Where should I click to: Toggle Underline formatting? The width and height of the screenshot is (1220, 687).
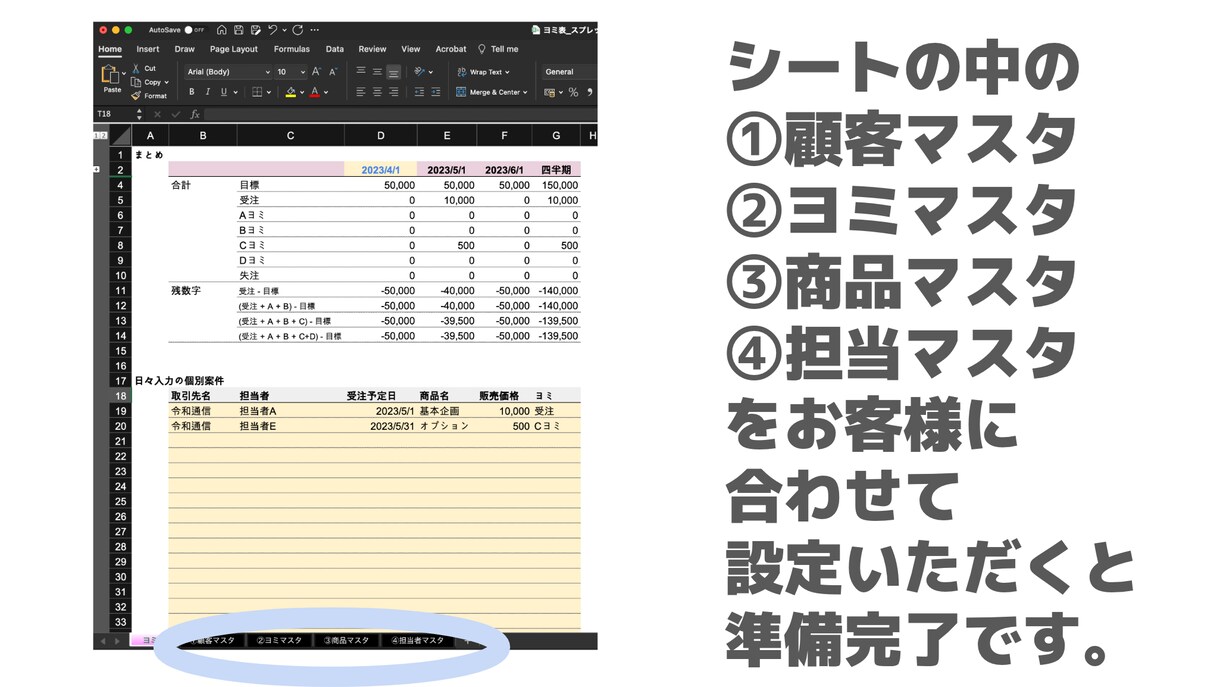click(223, 92)
